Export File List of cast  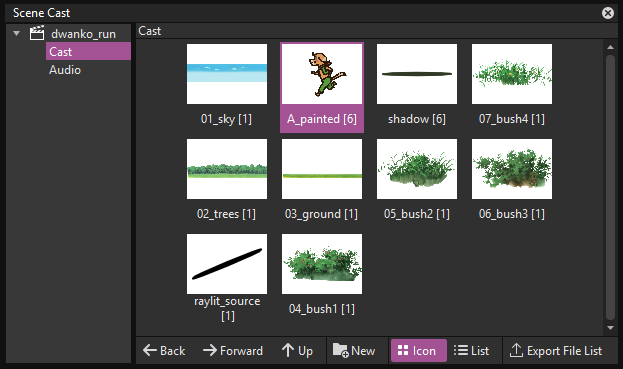click(x=556, y=351)
